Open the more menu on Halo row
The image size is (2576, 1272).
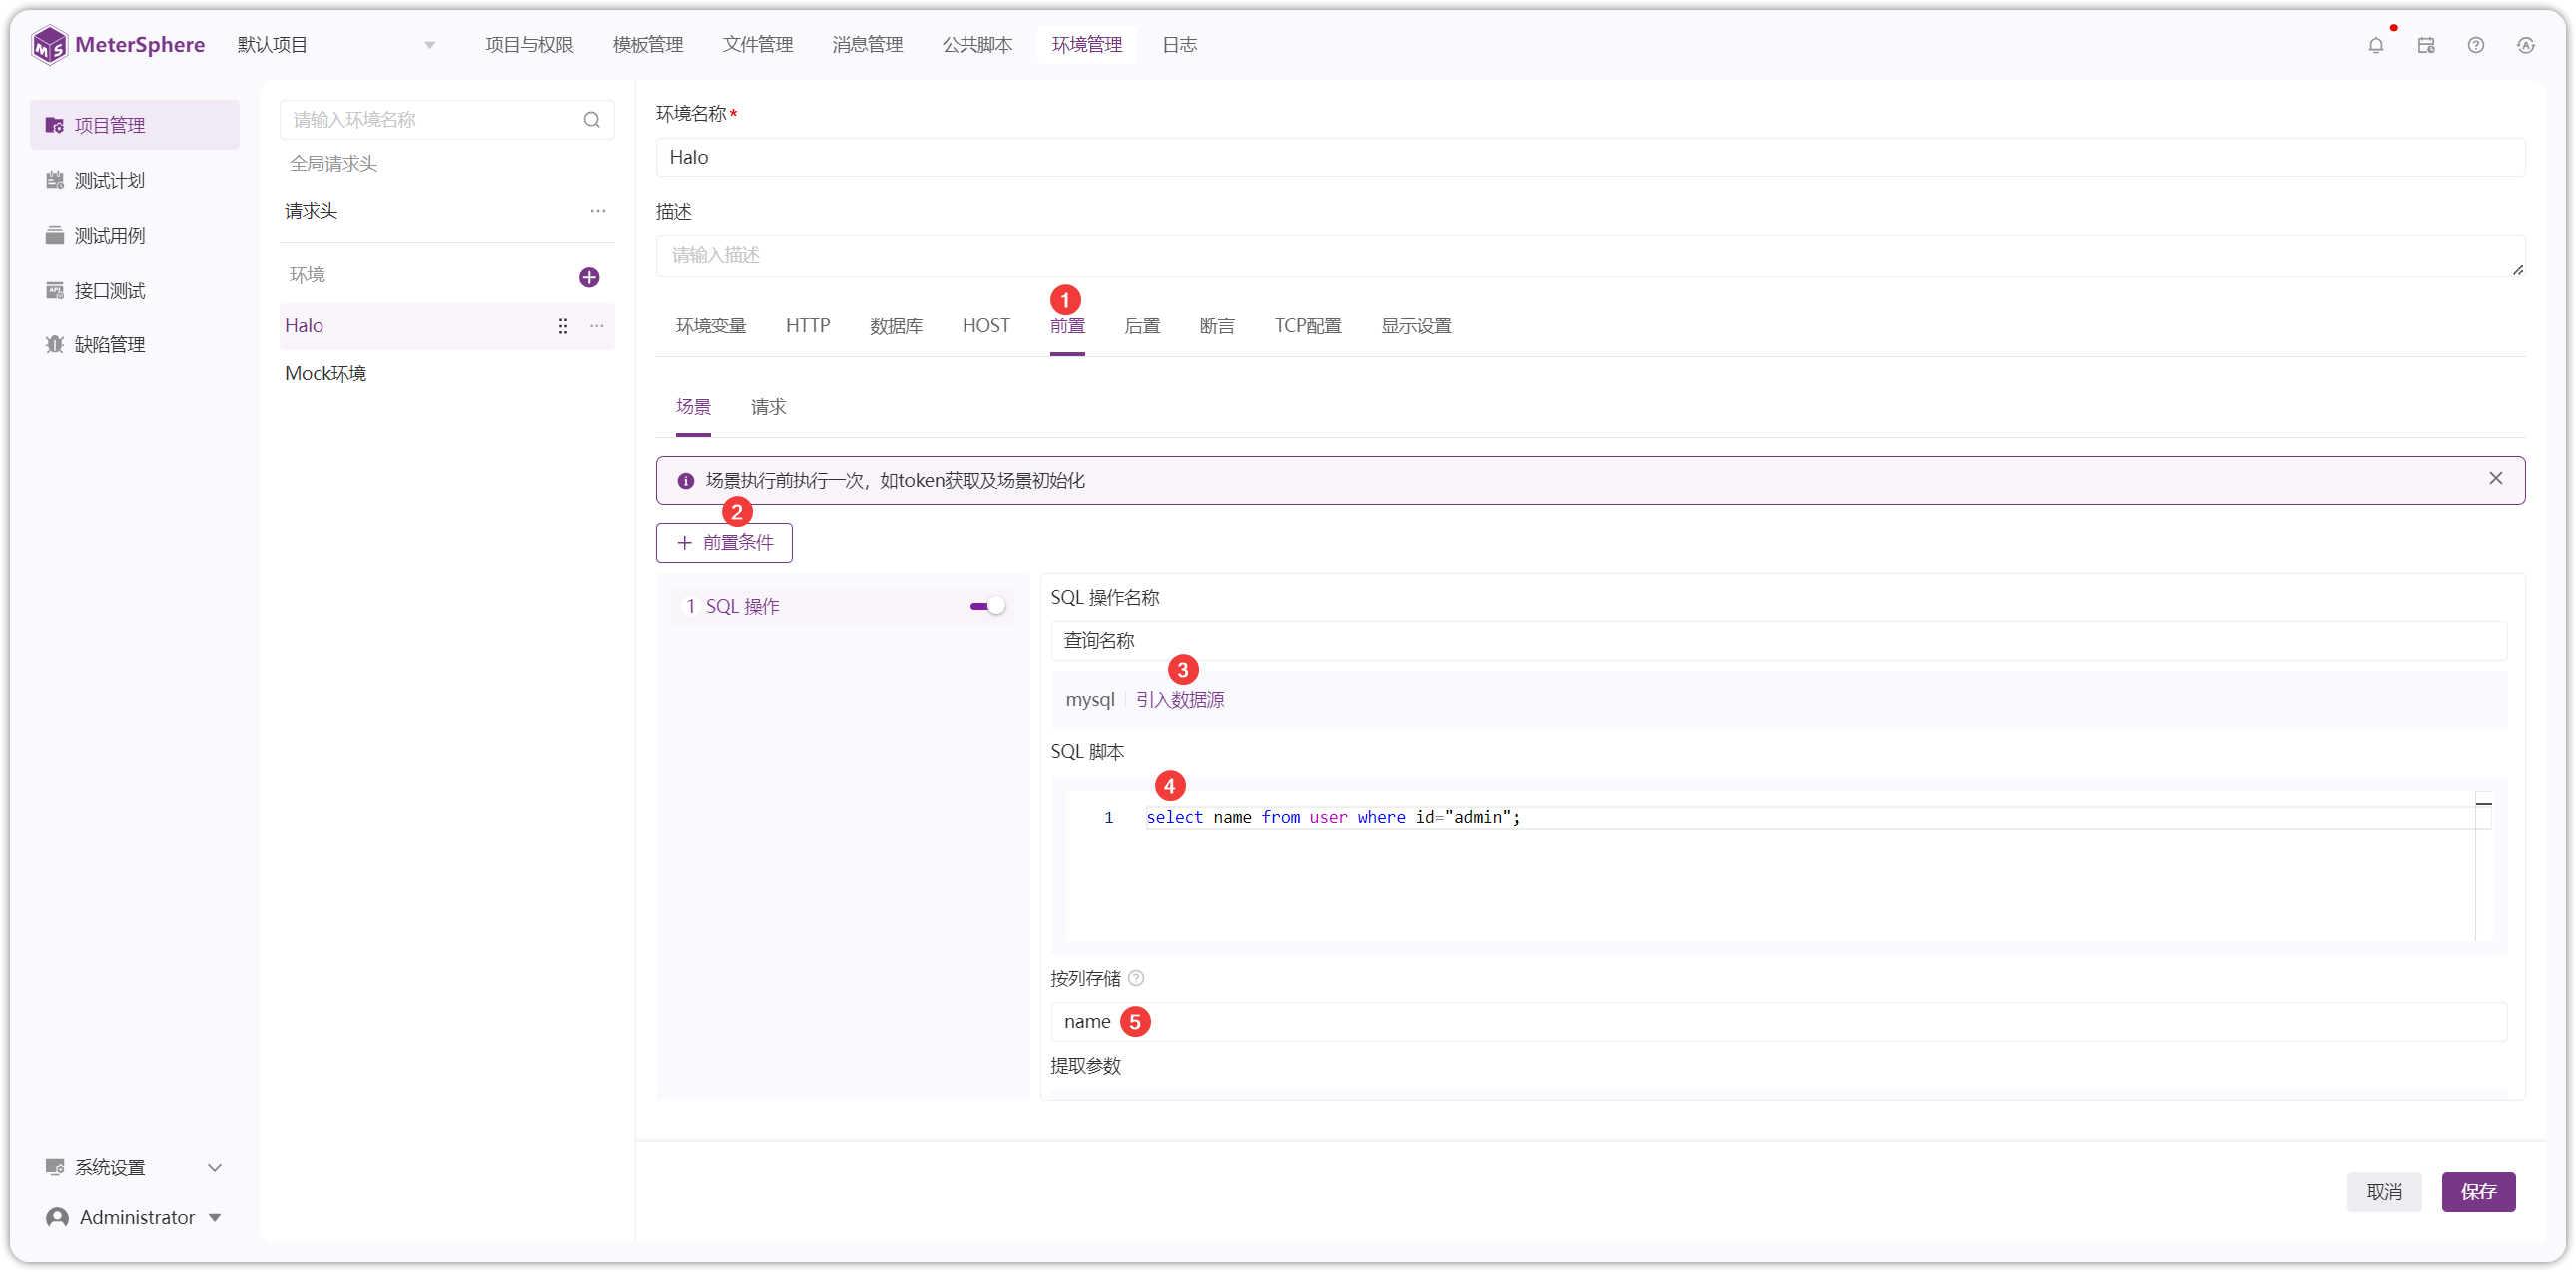point(597,327)
